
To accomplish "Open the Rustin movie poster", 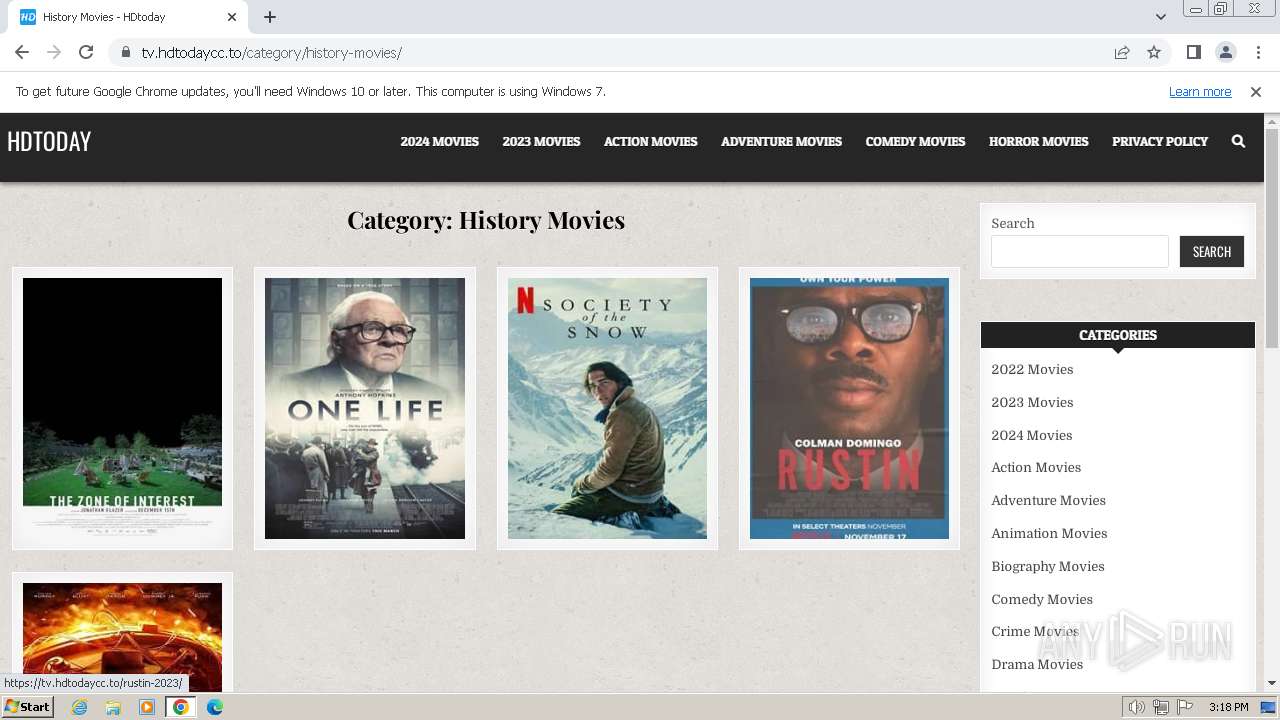I will (849, 408).
